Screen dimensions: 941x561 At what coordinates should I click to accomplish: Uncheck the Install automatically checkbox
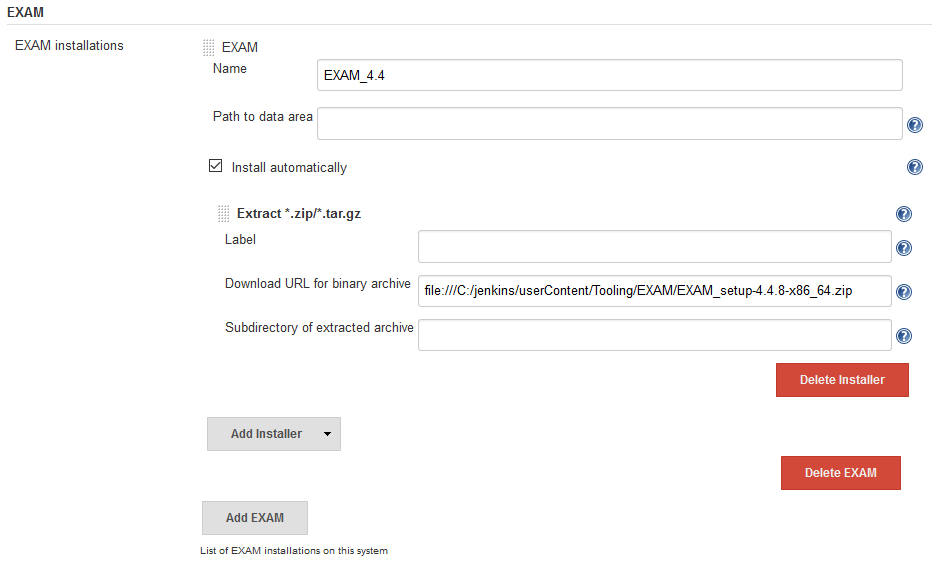click(x=215, y=166)
